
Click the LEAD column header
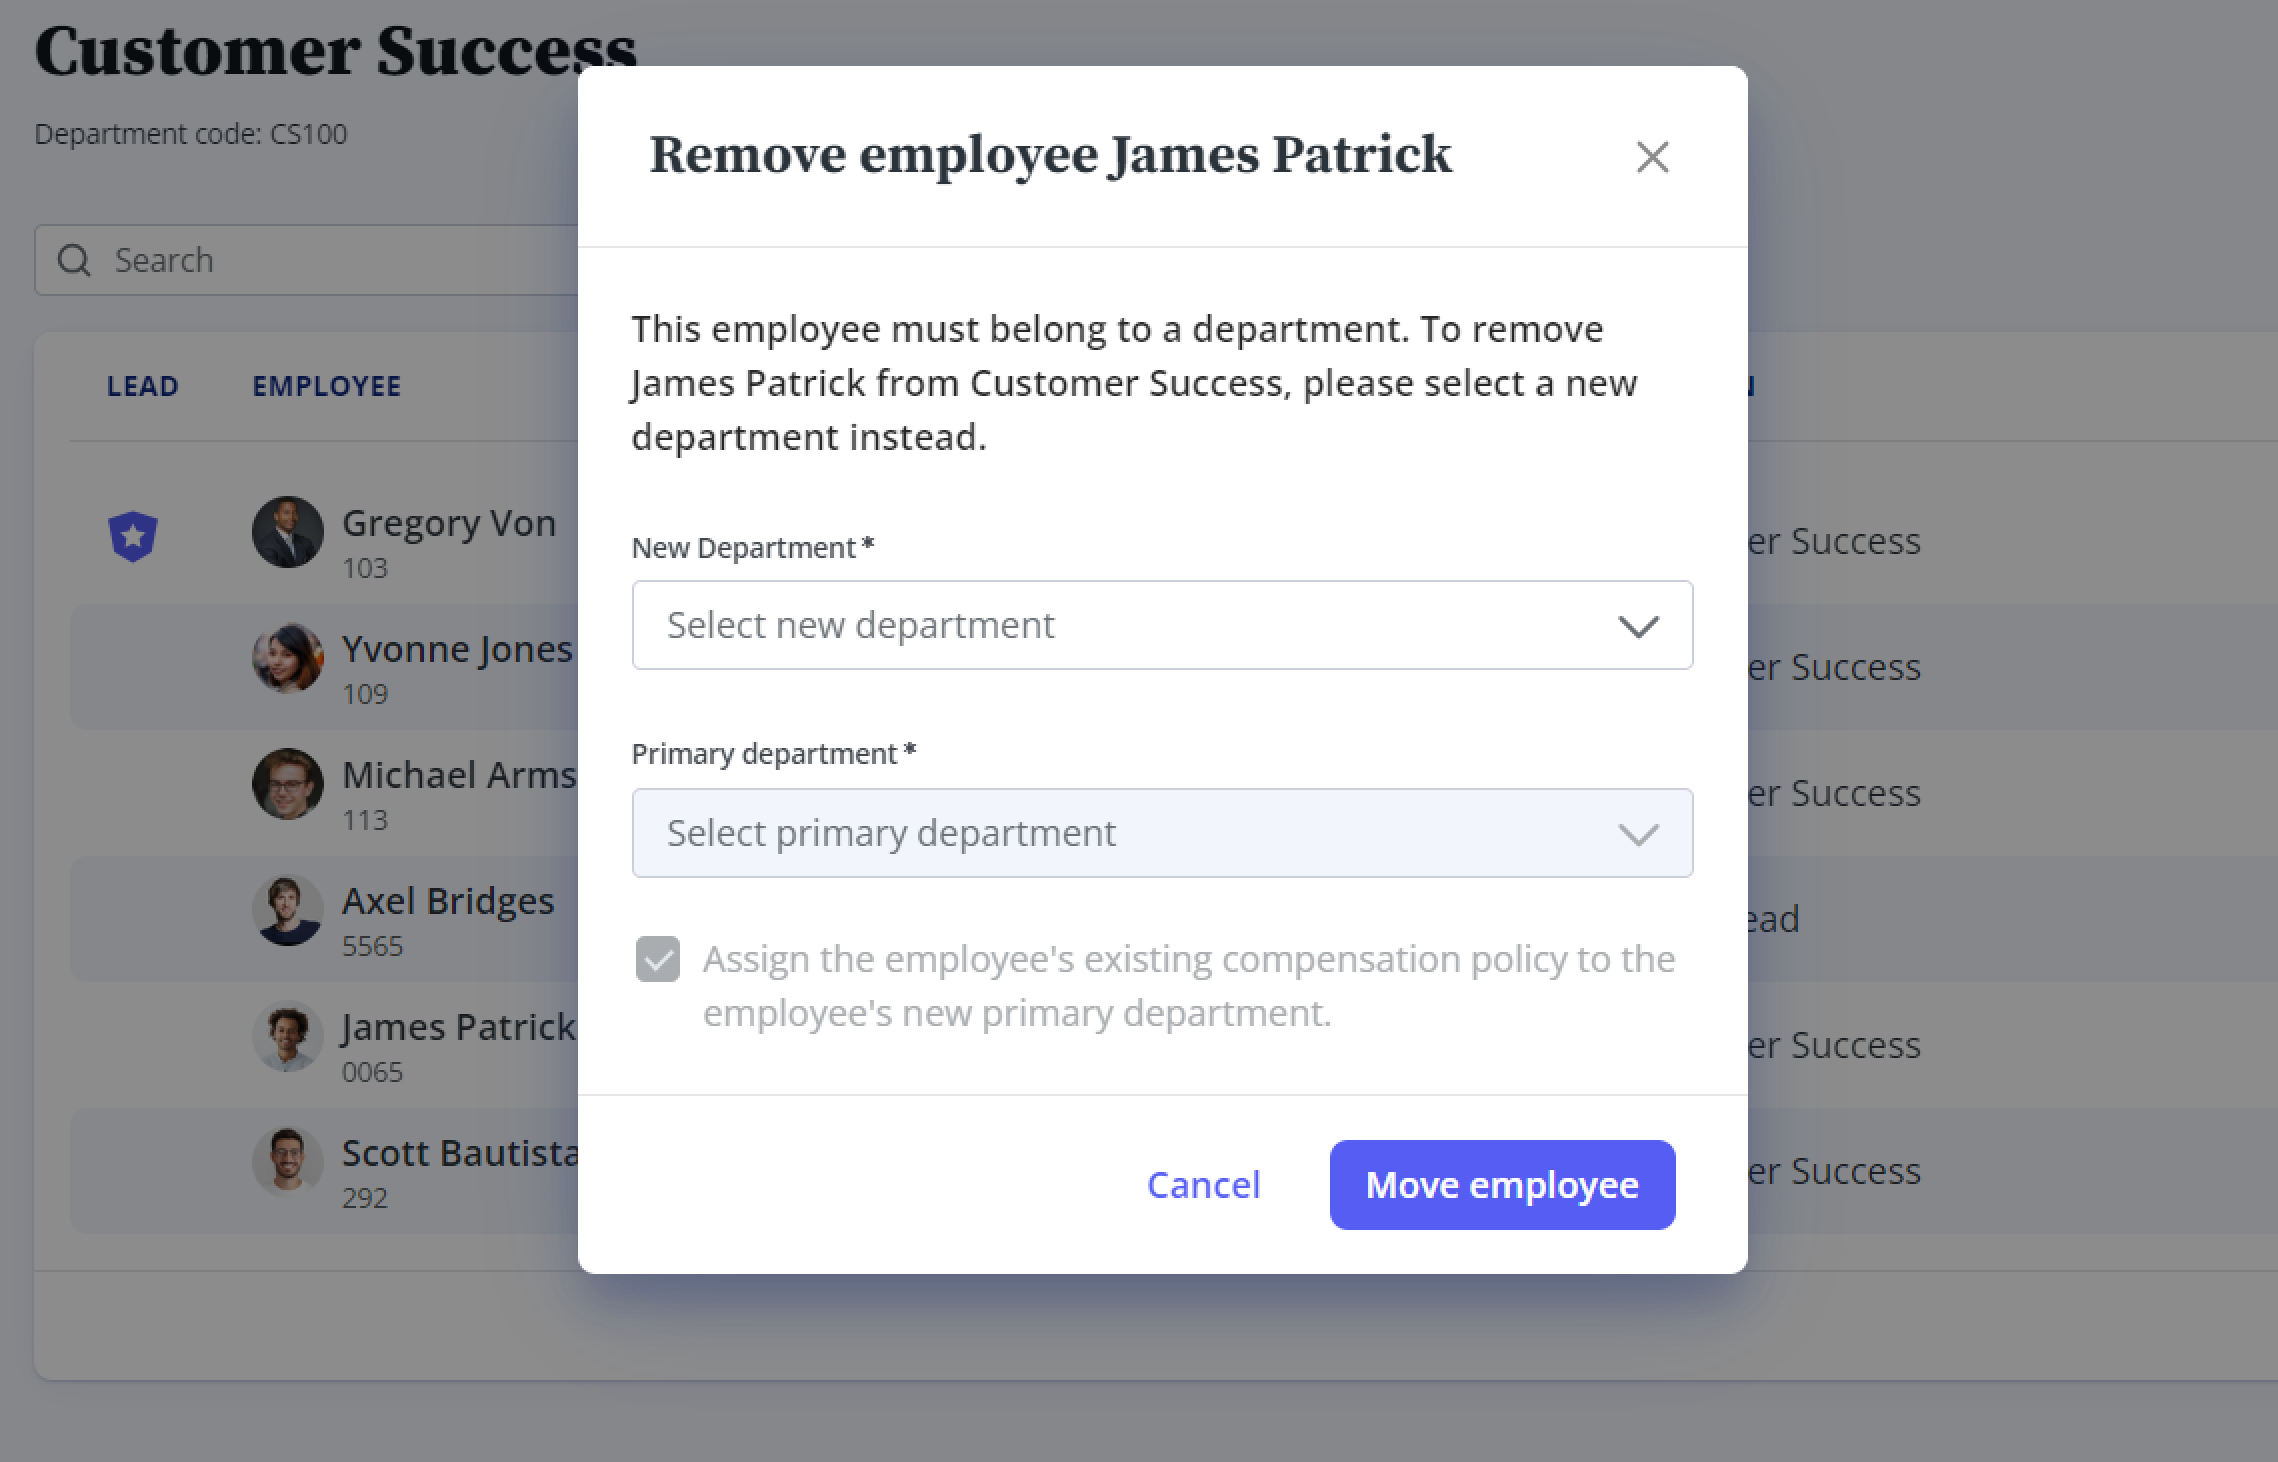tap(143, 386)
